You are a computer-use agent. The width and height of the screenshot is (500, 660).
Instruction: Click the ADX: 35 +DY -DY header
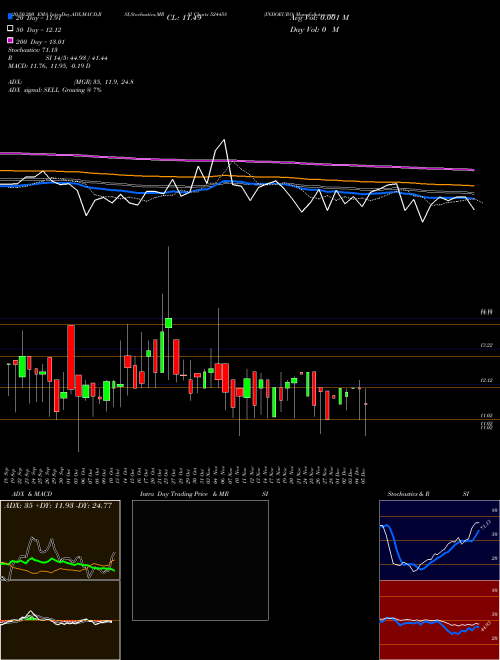(x=58, y=506)
